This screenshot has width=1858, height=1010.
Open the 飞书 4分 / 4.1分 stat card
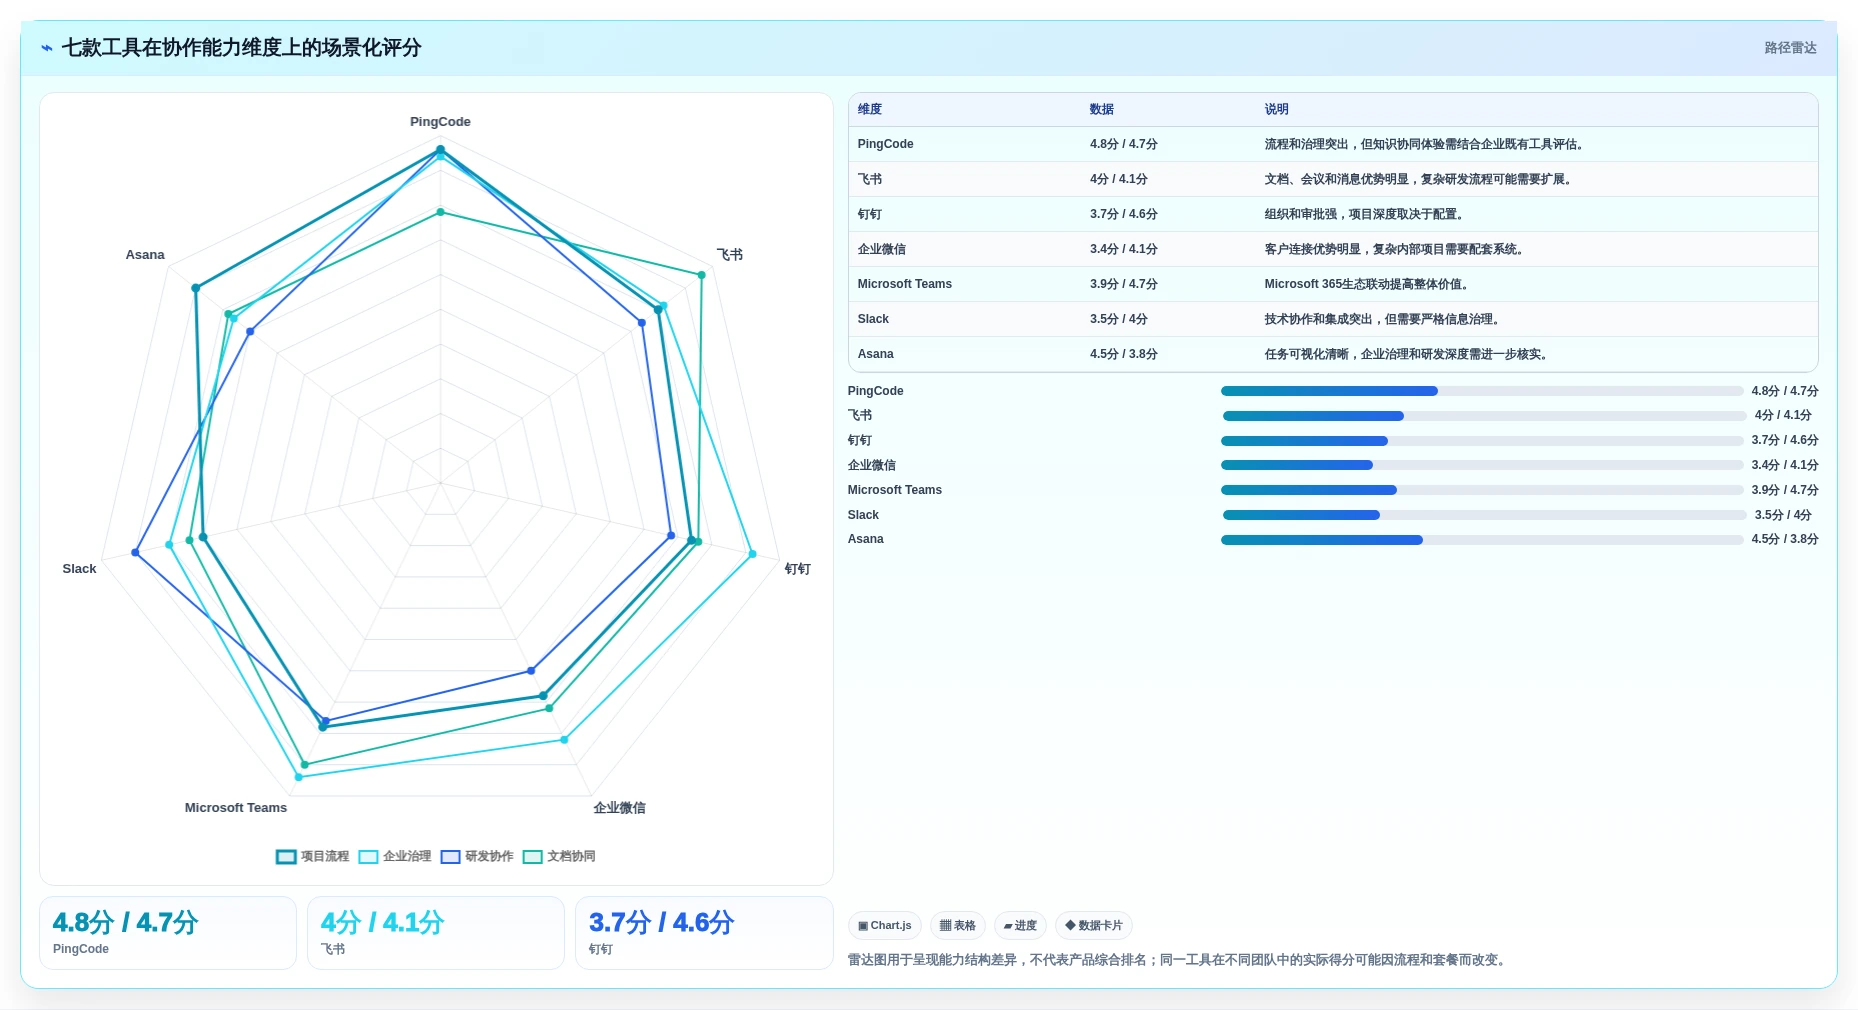click(x=436, y=933)
